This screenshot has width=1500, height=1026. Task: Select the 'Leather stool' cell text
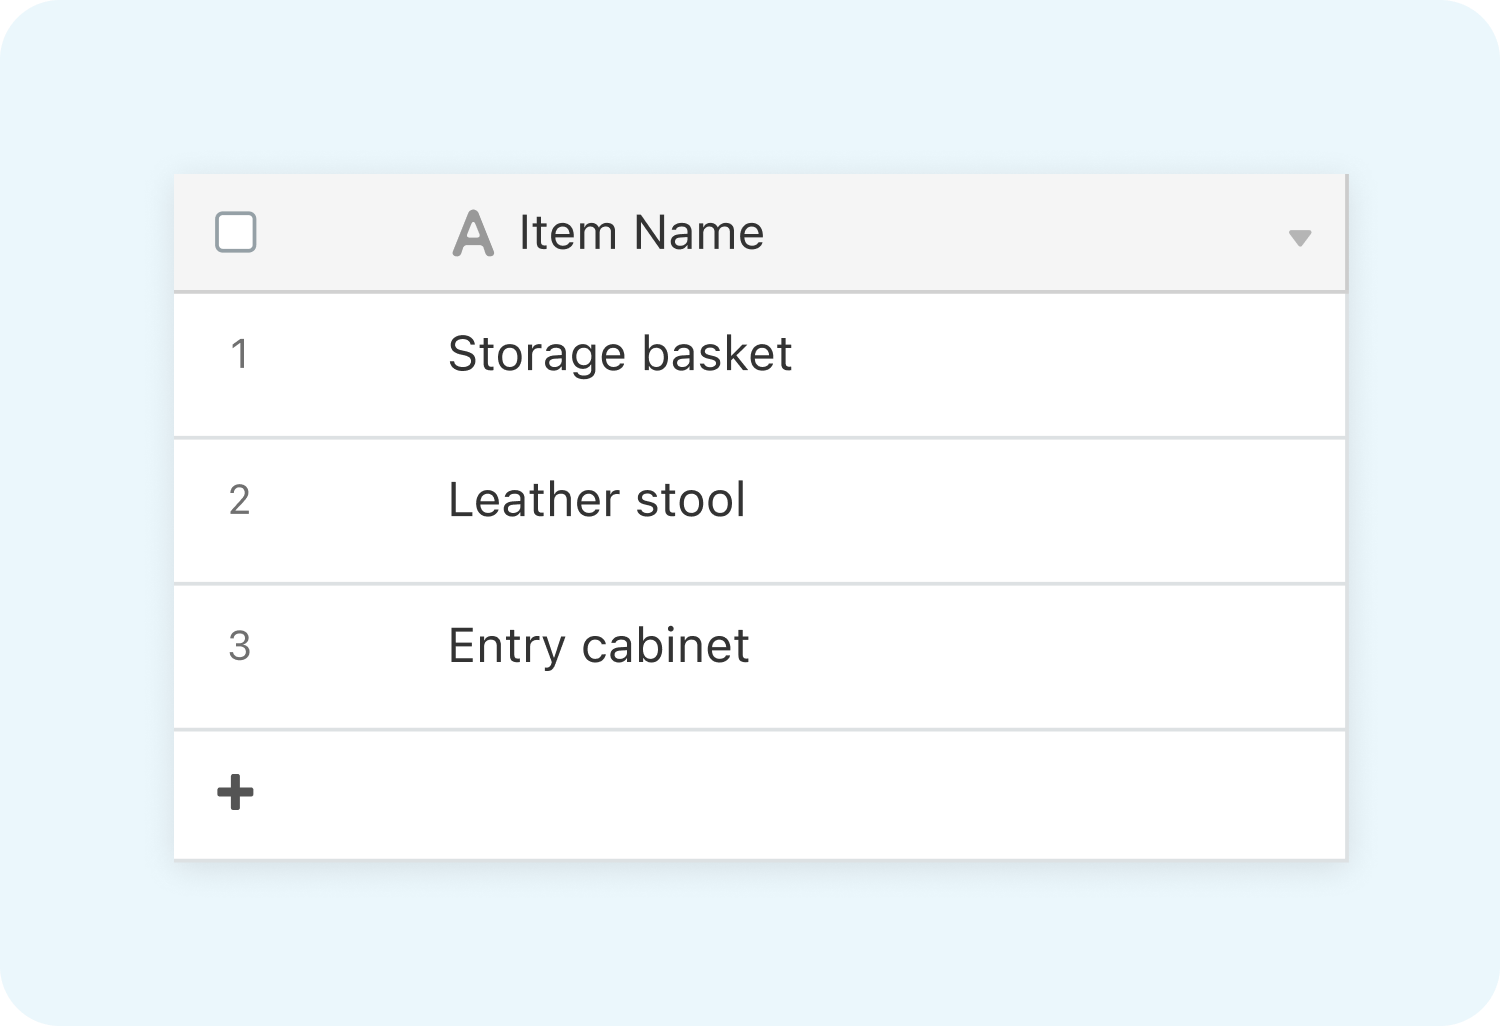[x=597, y=500]
